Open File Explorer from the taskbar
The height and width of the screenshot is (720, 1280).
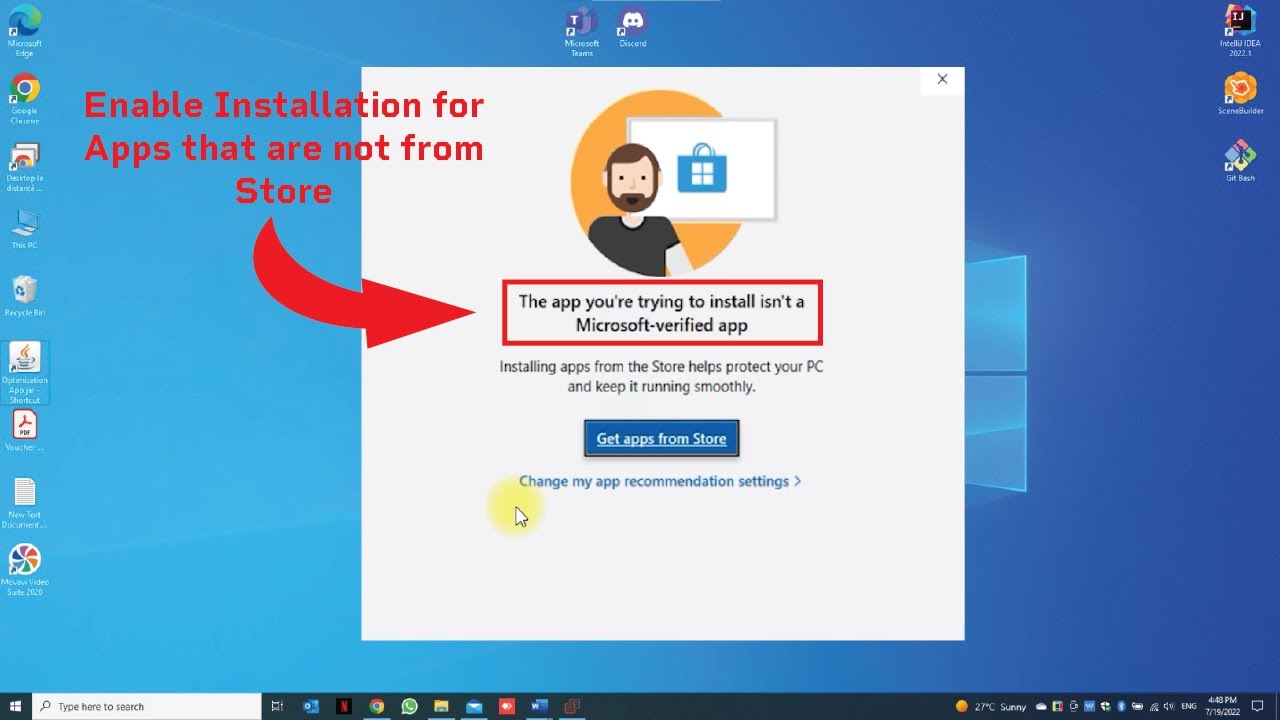pos(441,706)
